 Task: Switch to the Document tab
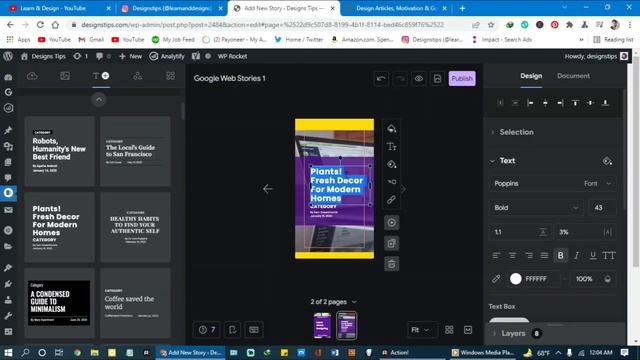click(x=573, y=76)
